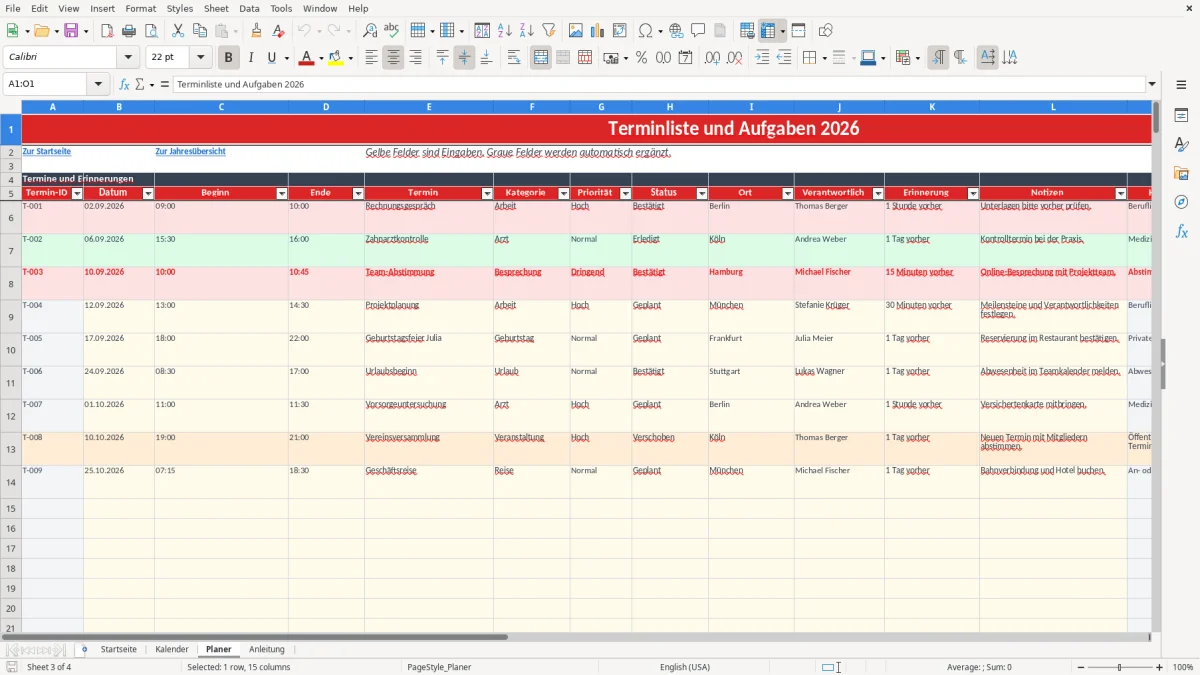Open the Borders dropdown arrow
Image resolution: width=1200 pixels, height=675 pixels.
824,58
